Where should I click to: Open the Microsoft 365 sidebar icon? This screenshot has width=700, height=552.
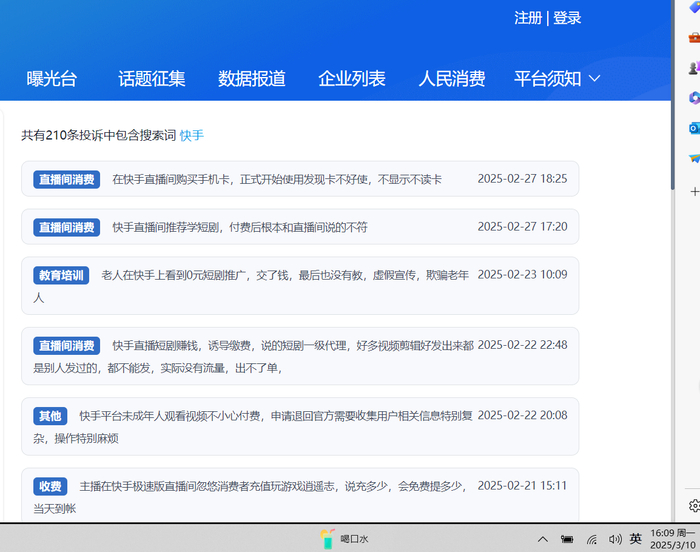coord(694,98)
